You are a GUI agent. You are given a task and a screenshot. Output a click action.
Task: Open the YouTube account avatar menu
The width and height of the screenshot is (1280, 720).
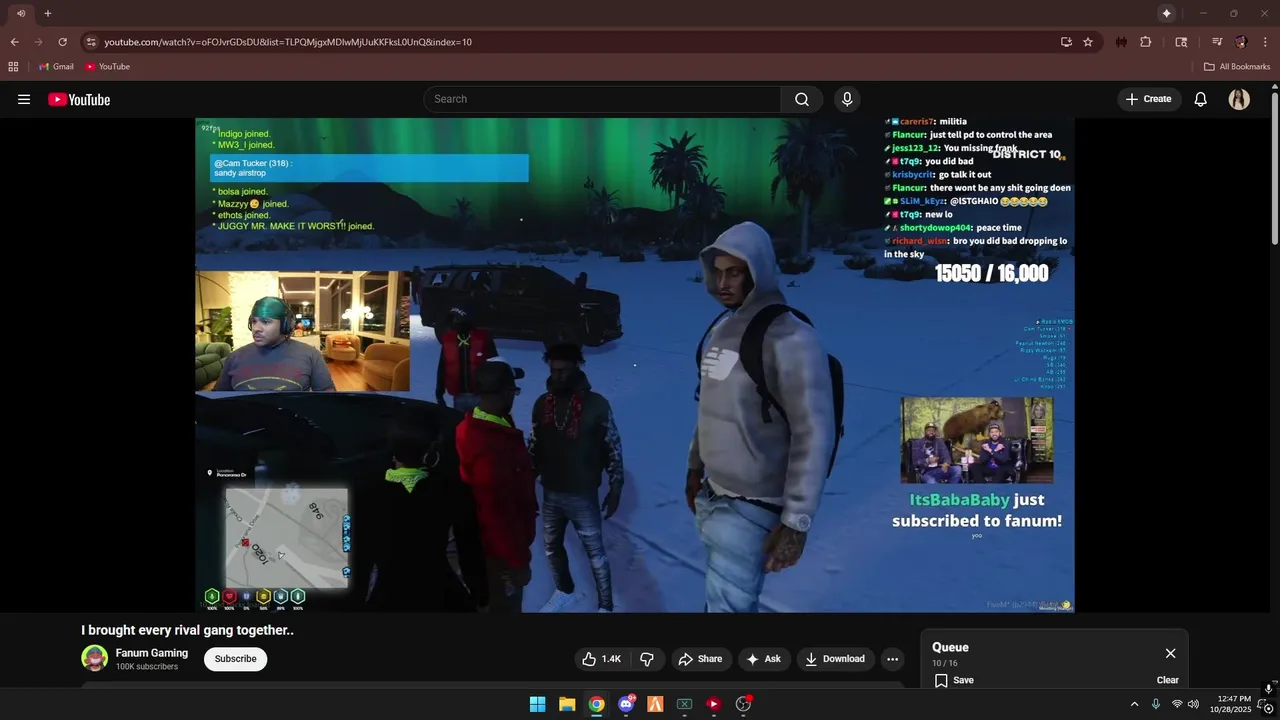(1239, 99)
